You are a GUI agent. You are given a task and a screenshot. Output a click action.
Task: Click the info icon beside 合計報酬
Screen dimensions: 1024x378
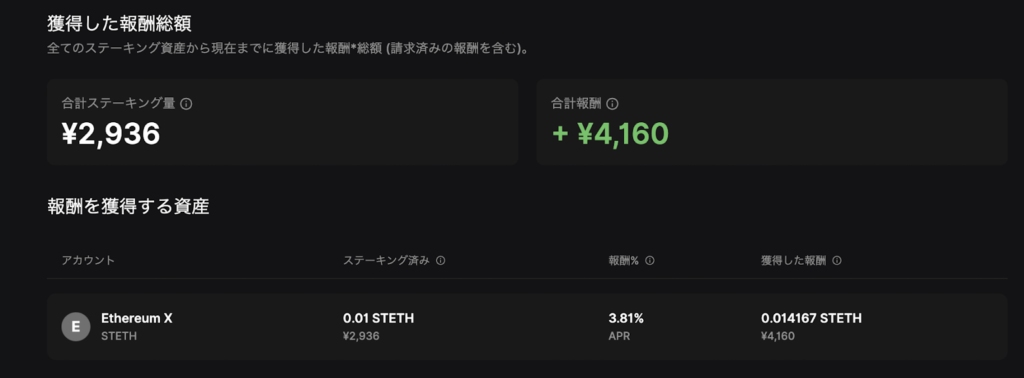pos(612,104)
